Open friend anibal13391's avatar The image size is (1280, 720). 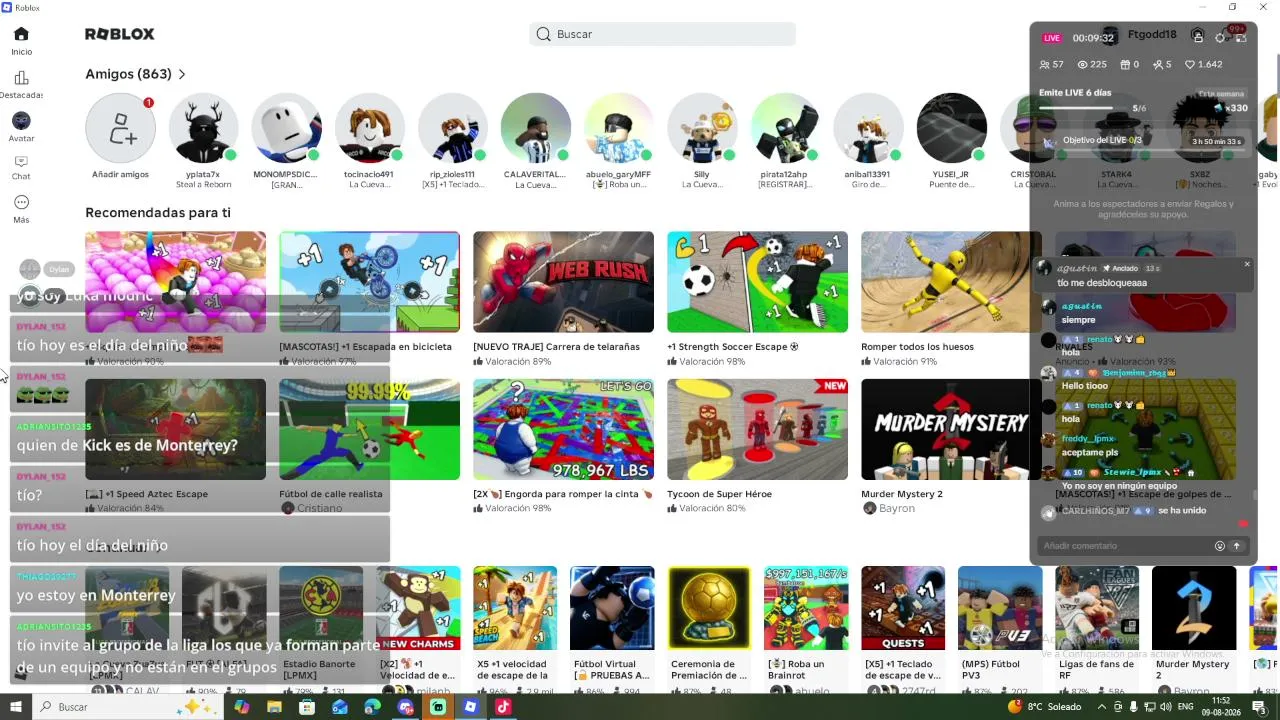tap(868, 128)
